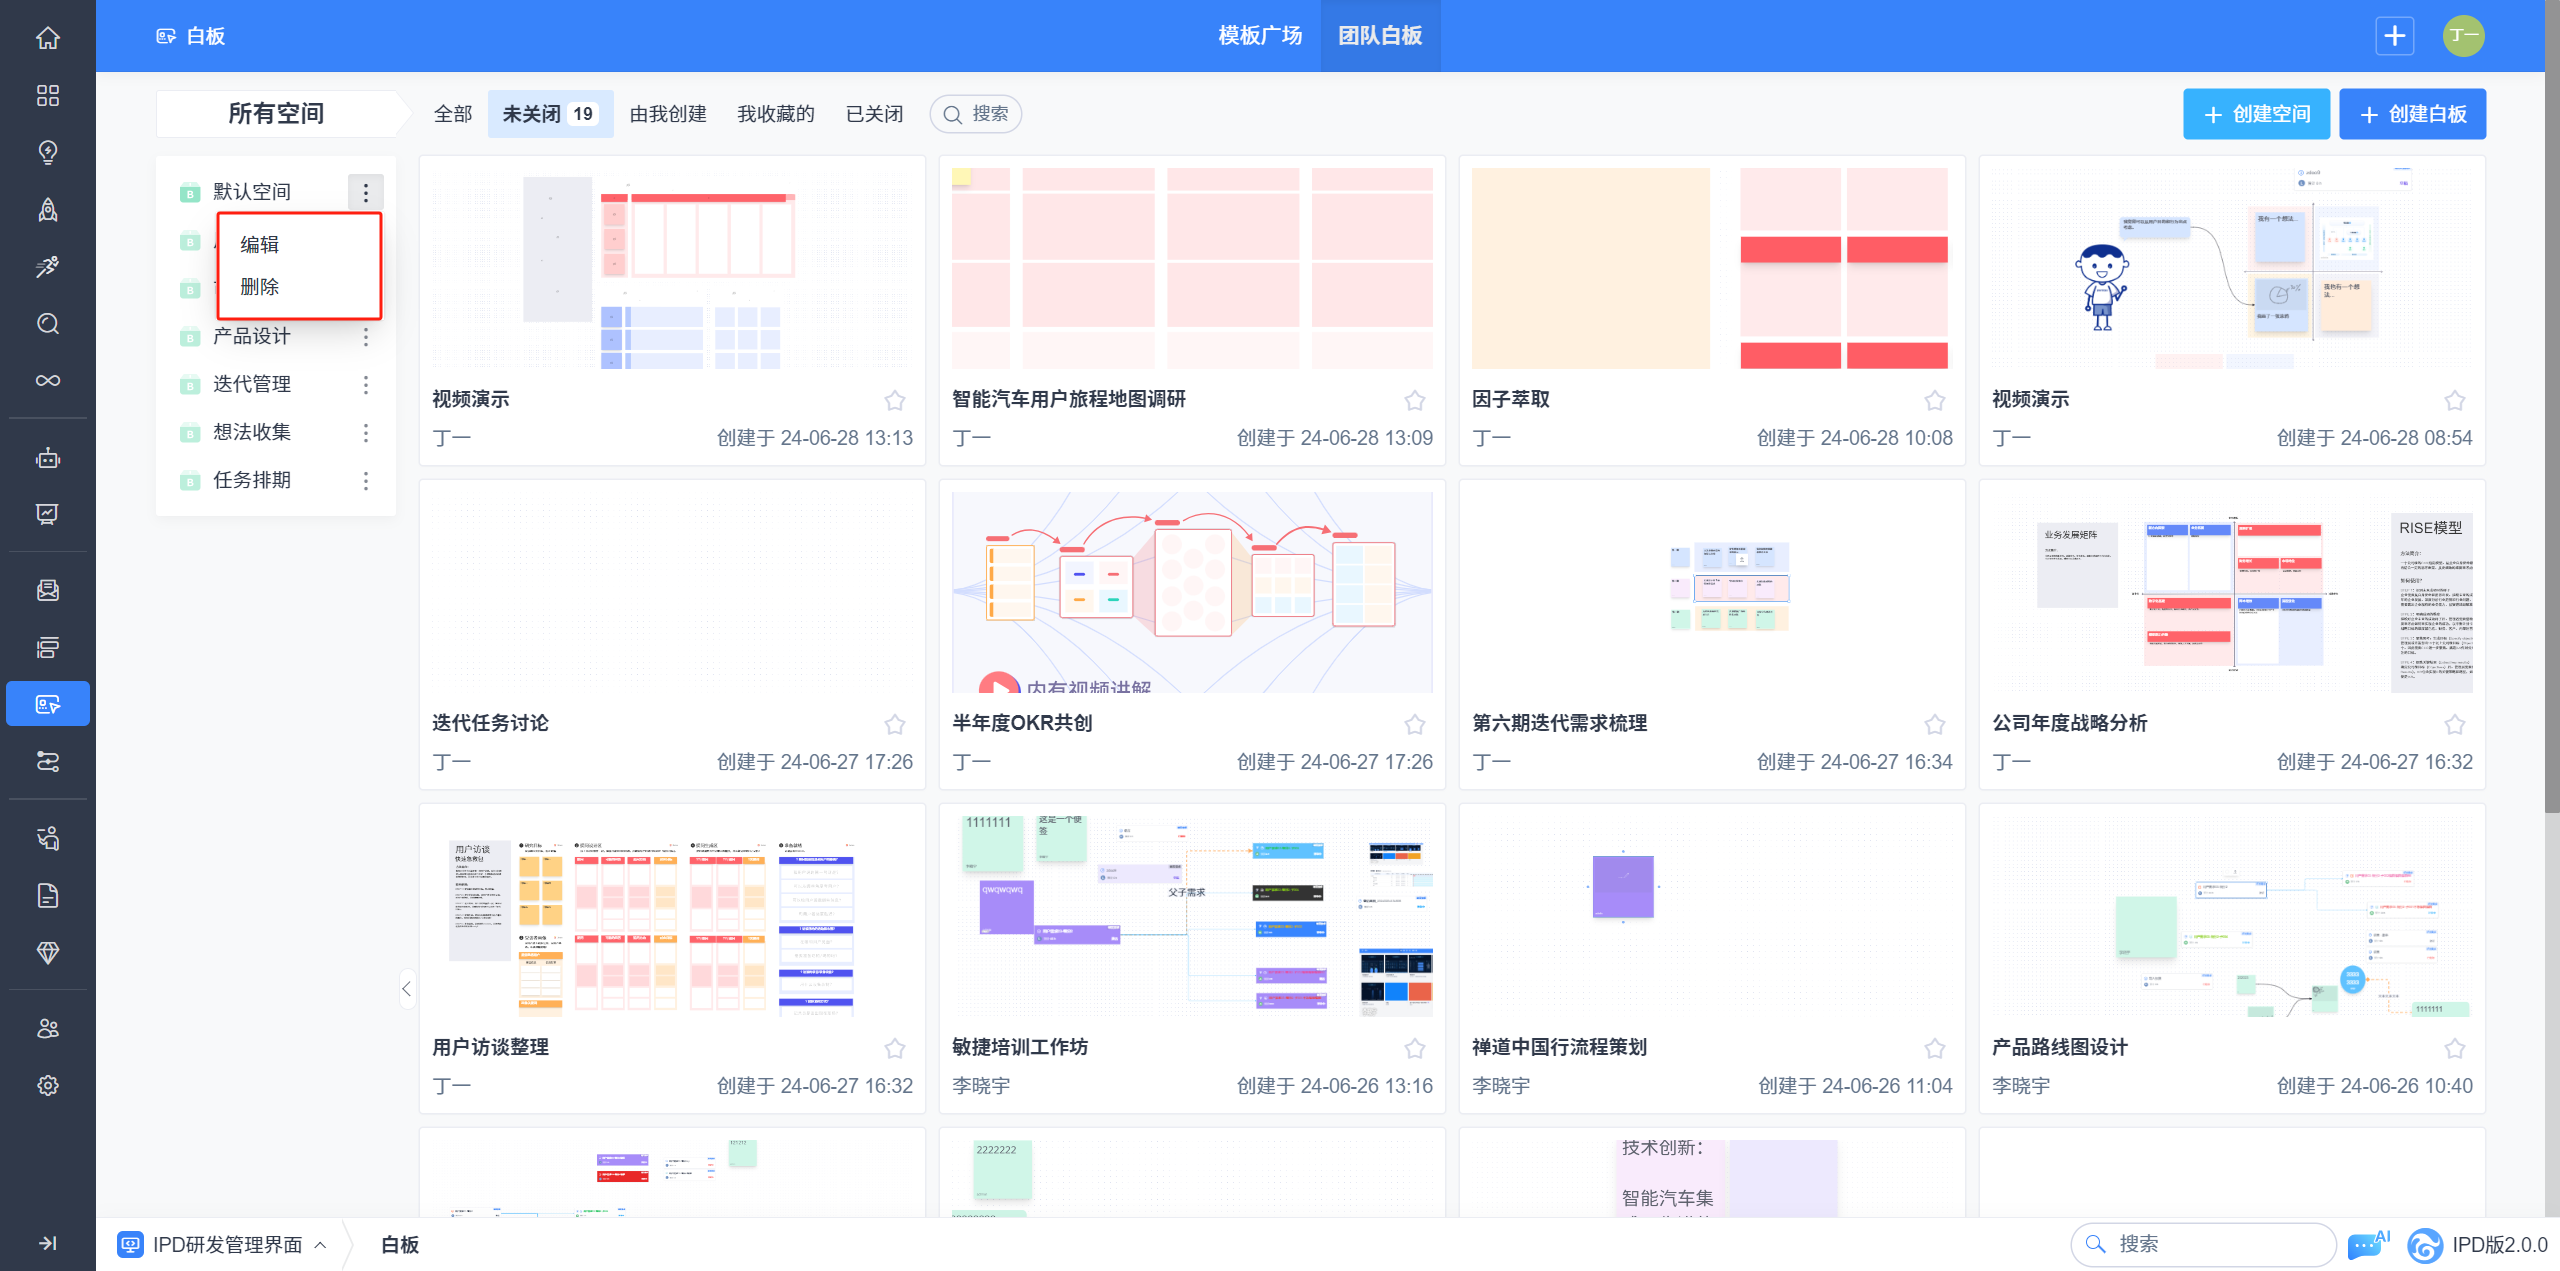The image size is (2560, 1271).
Task: Click the rocket icon in the left sidebar
Action: pyautogui.click(x=47, y=209)
